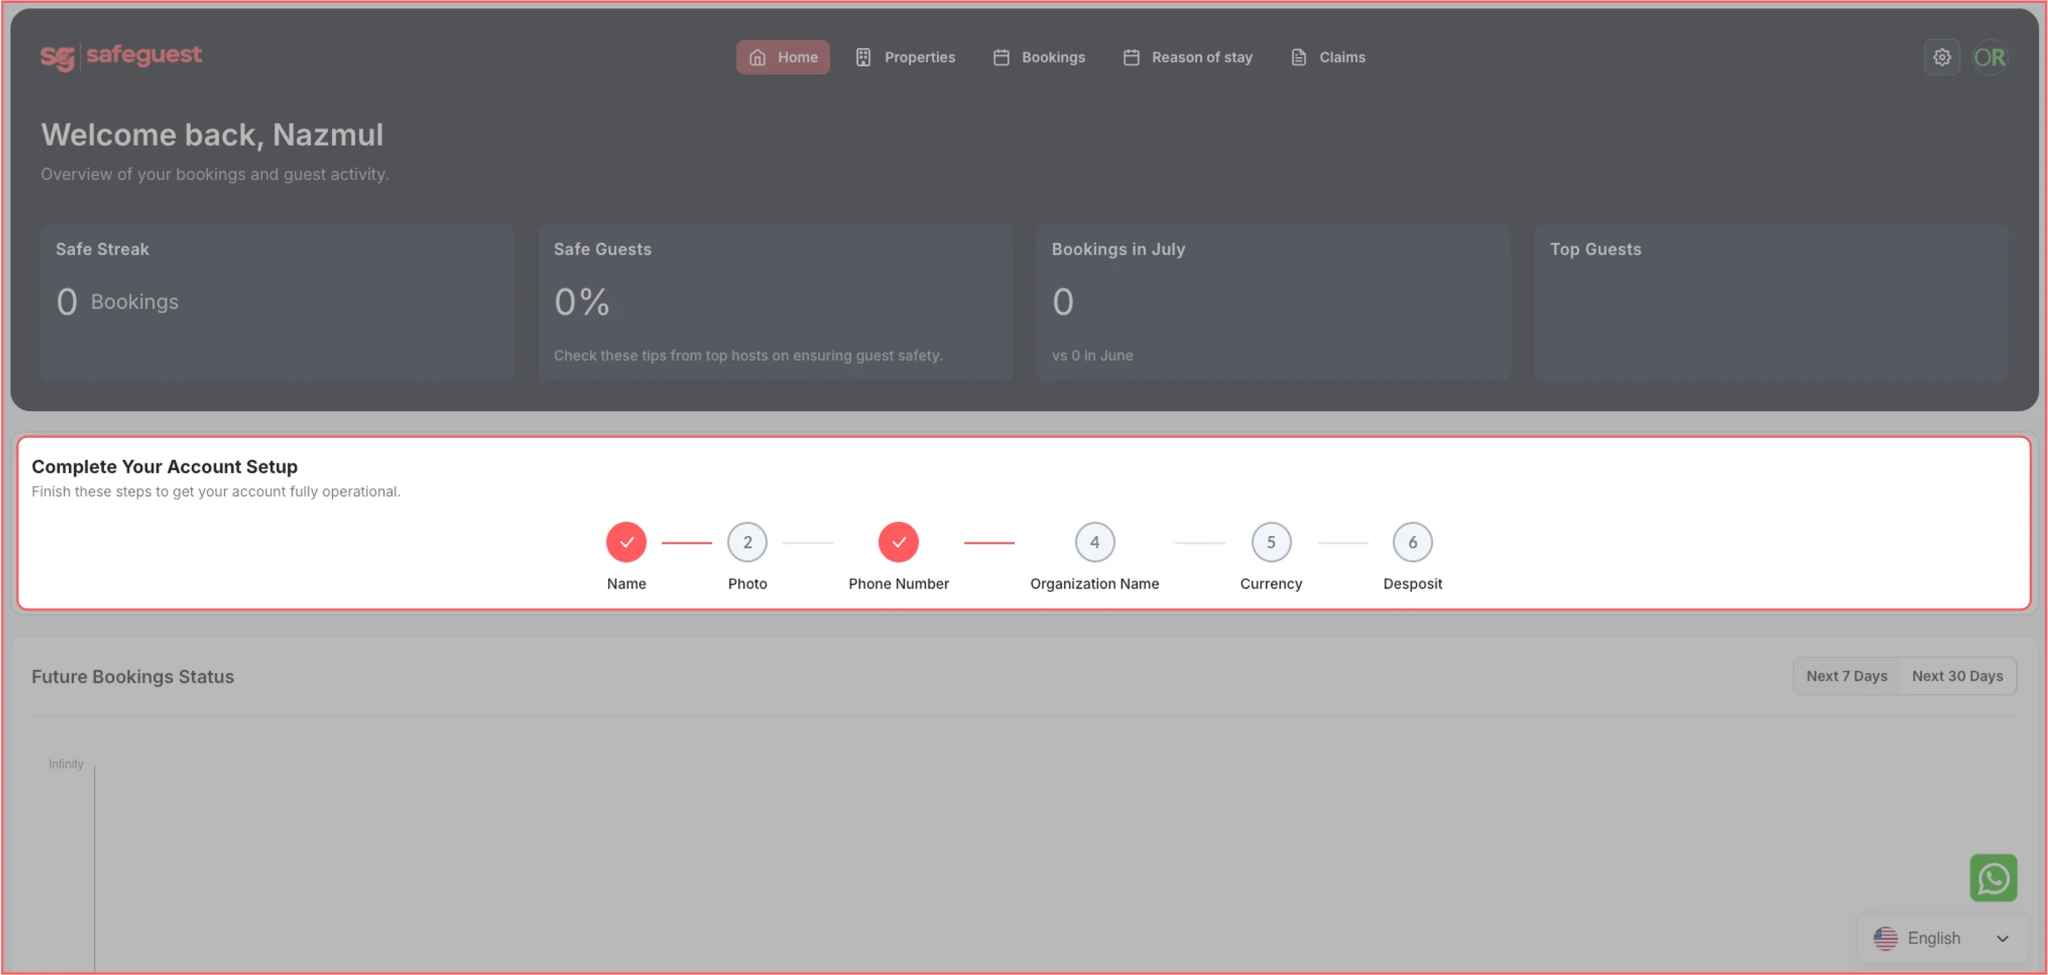
Task: Click the calendar icon beside Bookings
Action: pyautogui.click(x=1001, y=57)
